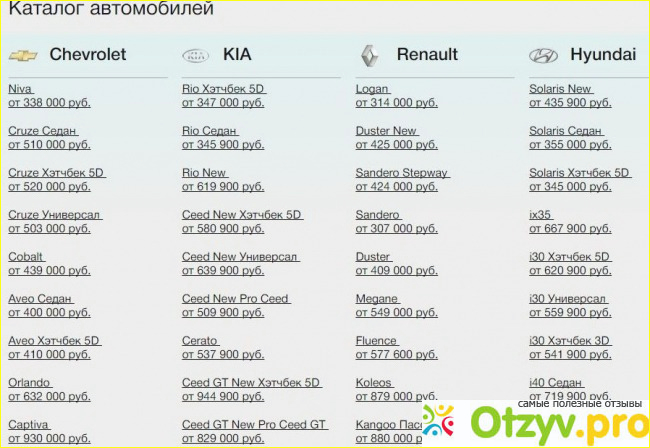Open the Aveo Хэтчбек 5D link
Image resolution: width=650 pixels, height=448 pixels.
click(54, 340)
